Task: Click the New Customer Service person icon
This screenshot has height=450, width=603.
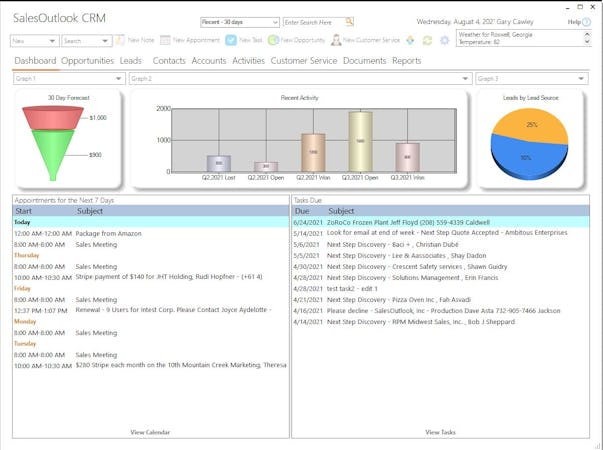Action: pyautogui.click(x=336, y=40)
